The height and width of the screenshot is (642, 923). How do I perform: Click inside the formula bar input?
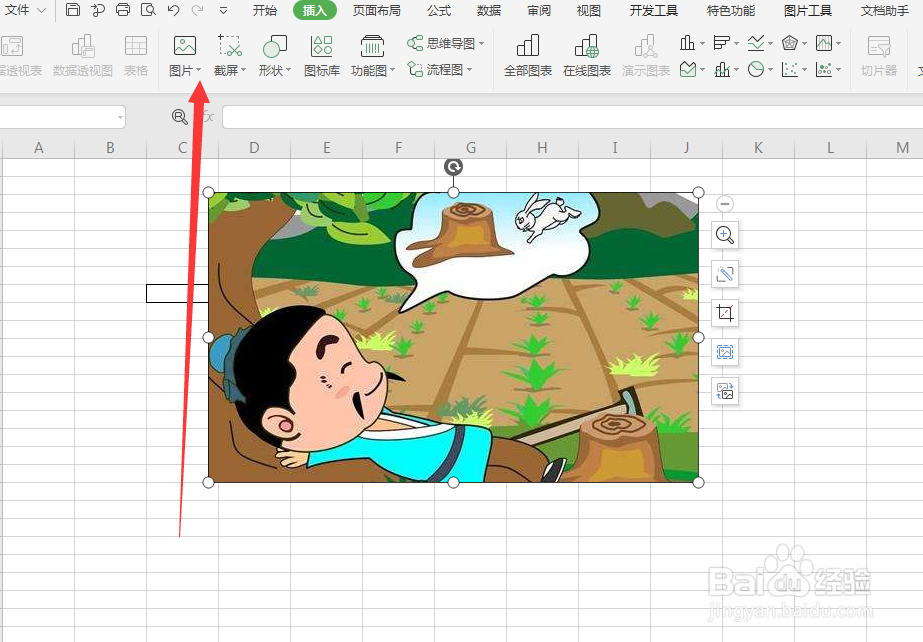pyautogui.click(x=572, y=117)
